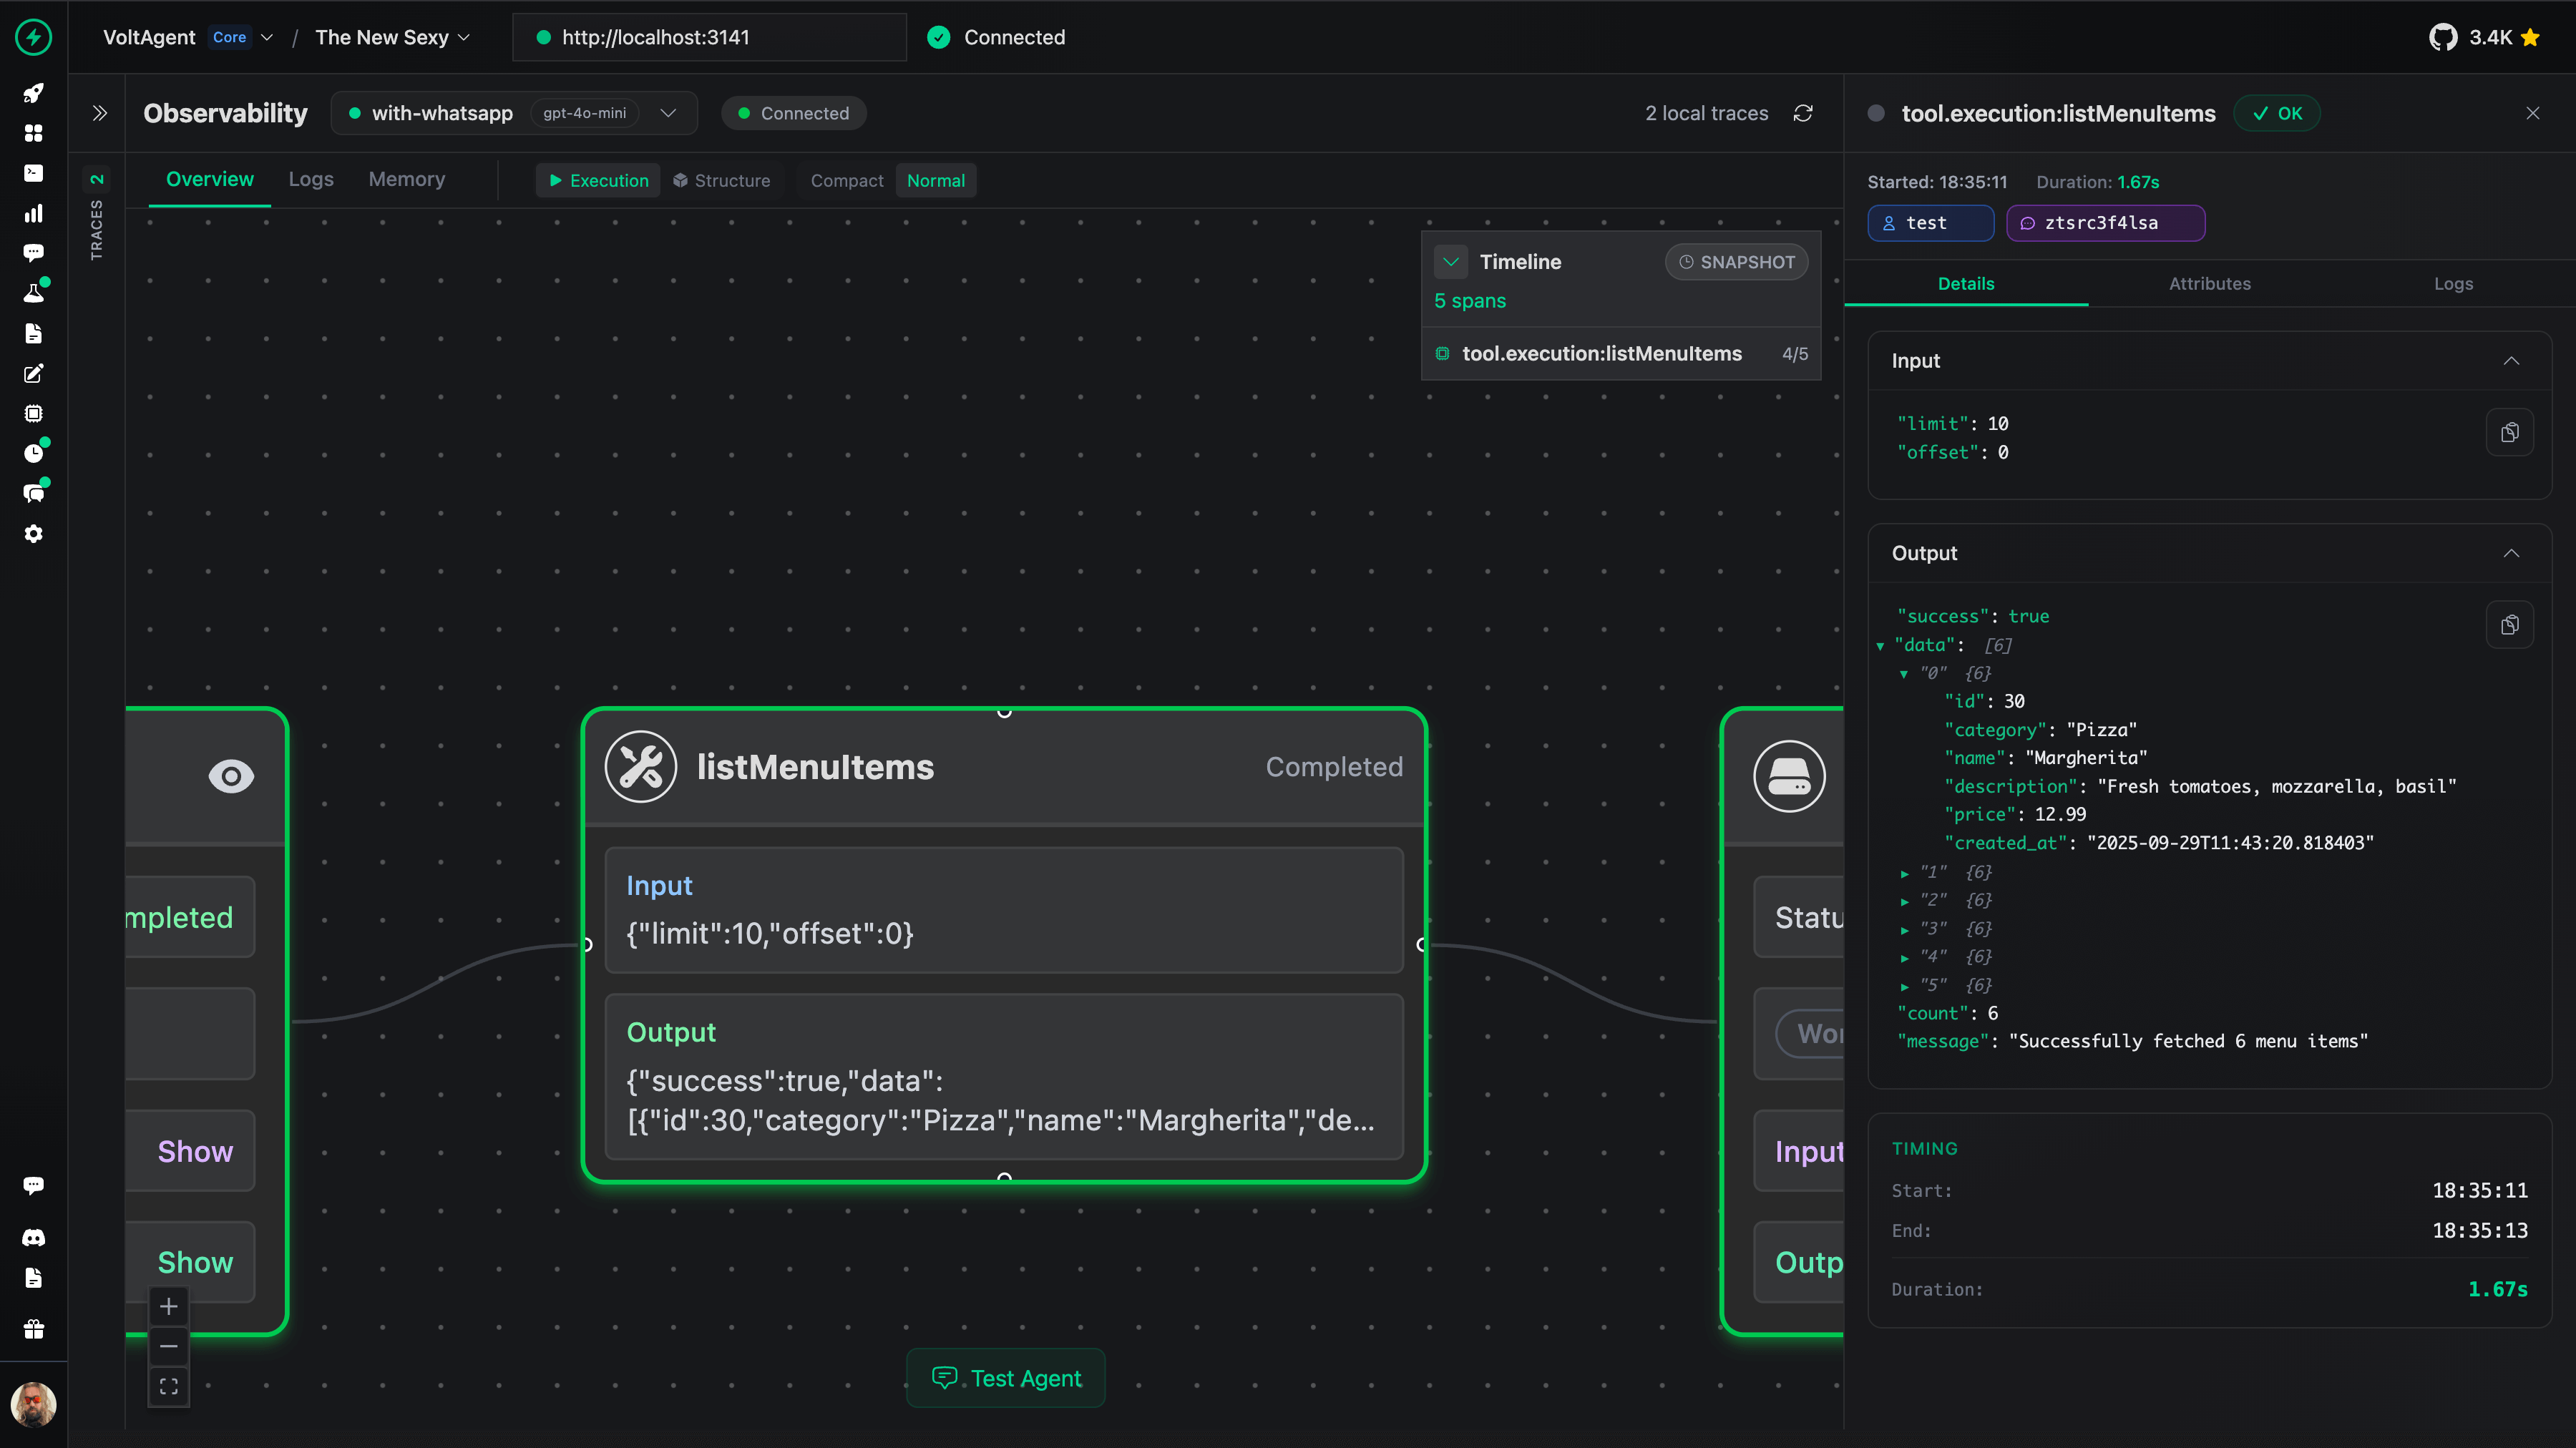Click the GitHub stars icon
Image resolution: width=2576 pixels, height=1448 pixels.
(2443, 37)
